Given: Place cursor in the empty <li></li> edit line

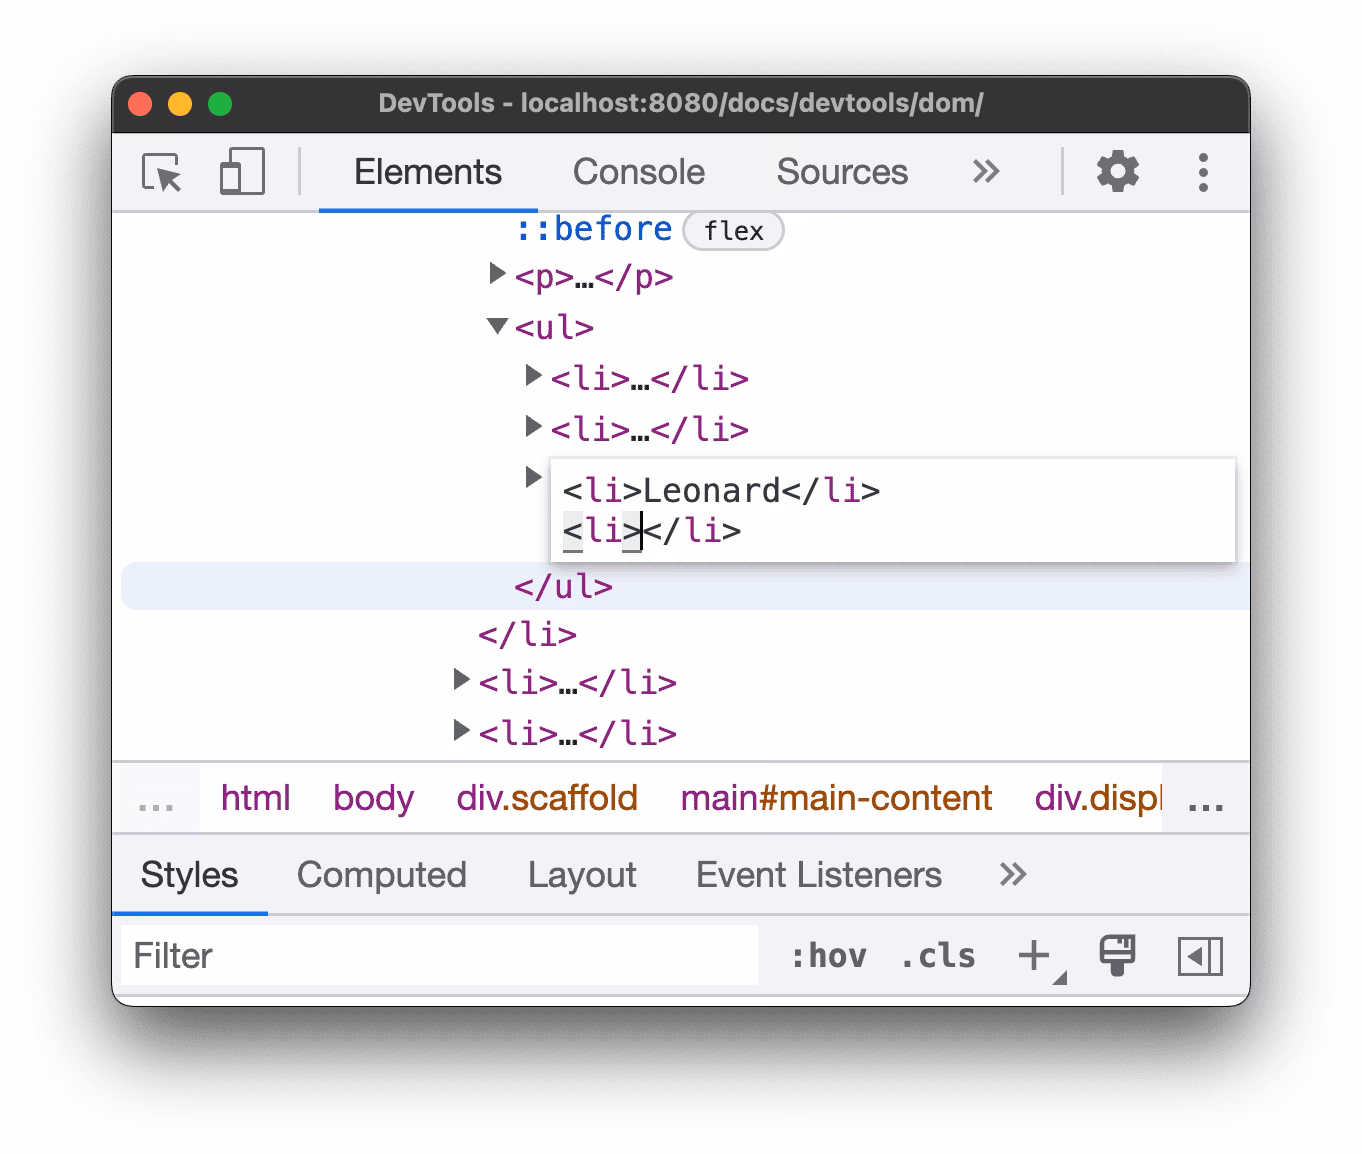Looking at the screenshot, I should 652,531.
